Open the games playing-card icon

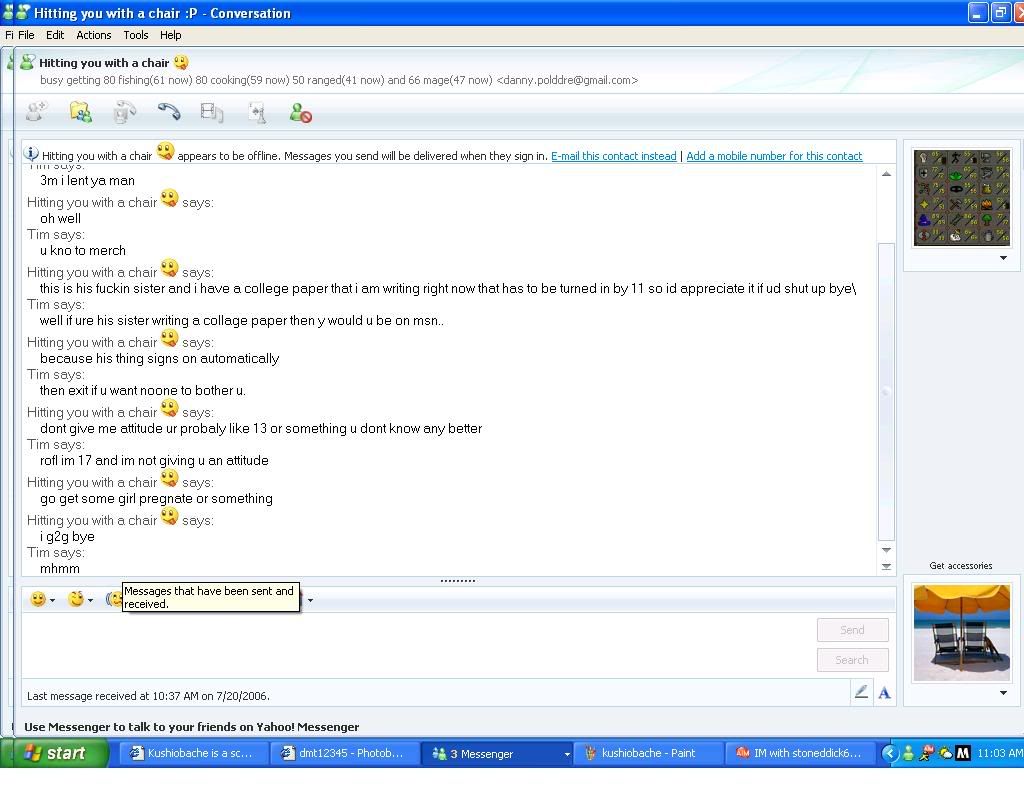(x=257, y=113)
